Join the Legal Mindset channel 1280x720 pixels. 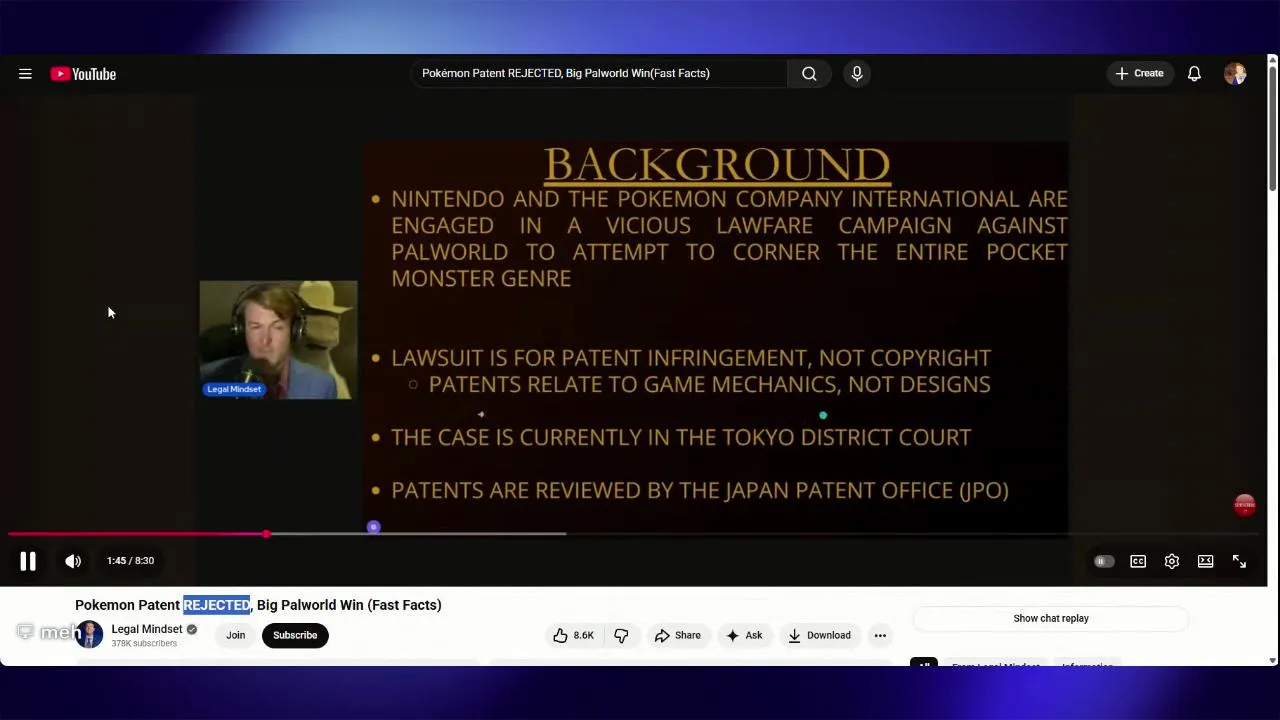pyautogui.click(x=235, y=635)
